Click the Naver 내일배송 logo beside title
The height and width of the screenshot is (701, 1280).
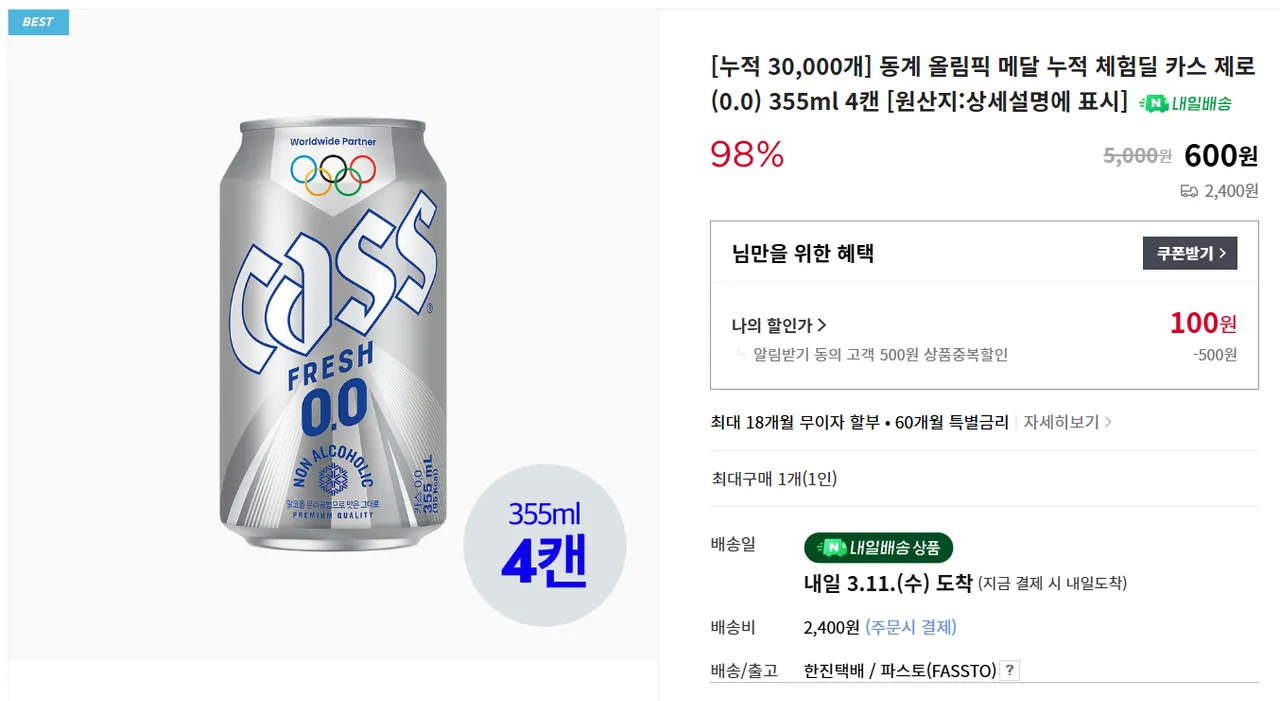pos(1185,103)
